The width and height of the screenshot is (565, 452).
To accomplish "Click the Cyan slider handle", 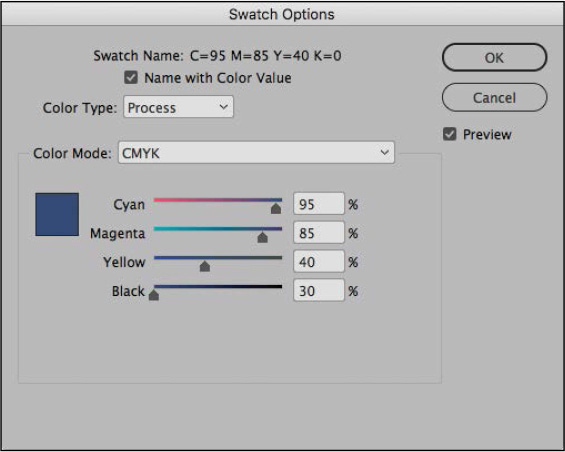I will click(x=276, y=208).
